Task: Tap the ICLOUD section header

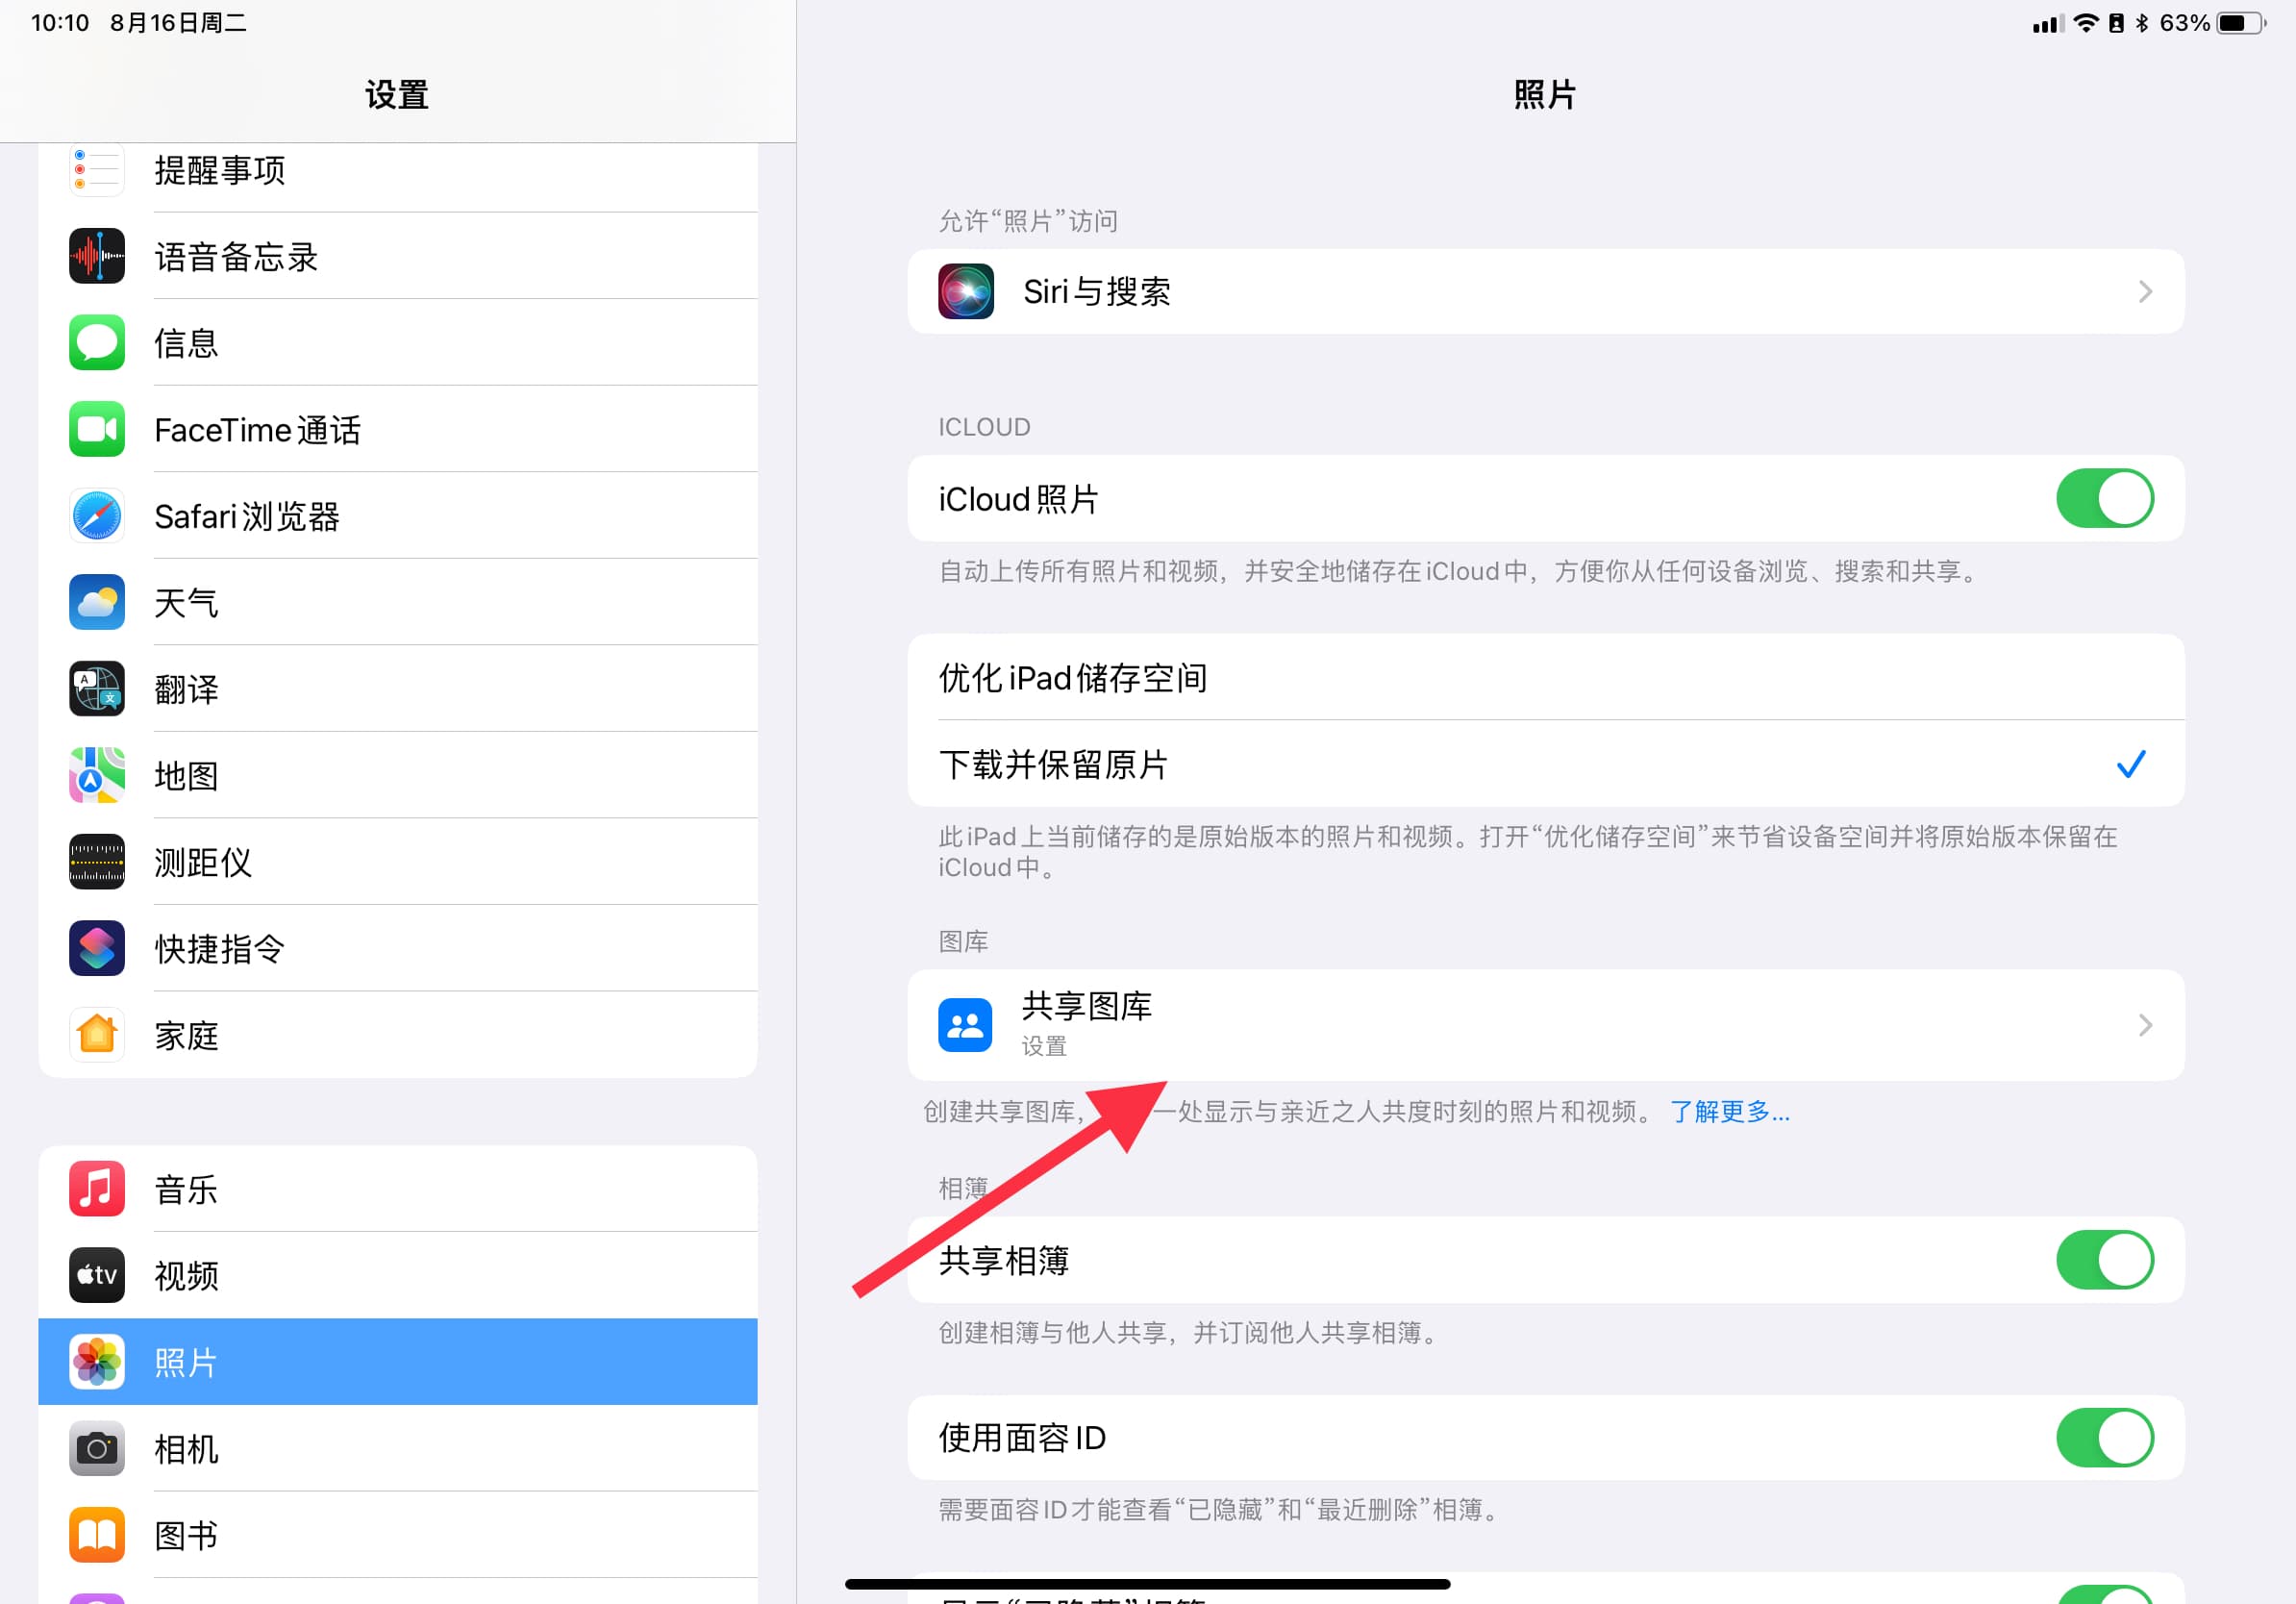Action: tap(984, 427)
